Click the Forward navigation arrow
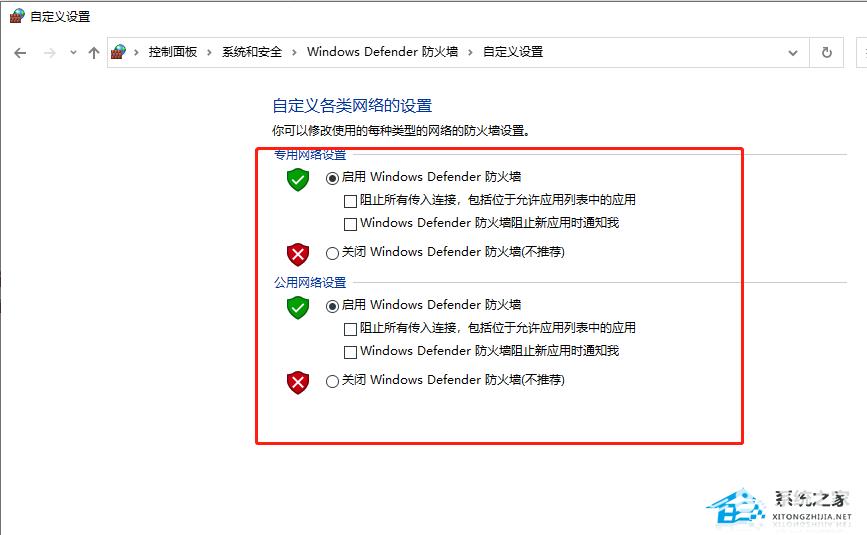The width and height of the screenshot is (867, 535). (50, 53)
